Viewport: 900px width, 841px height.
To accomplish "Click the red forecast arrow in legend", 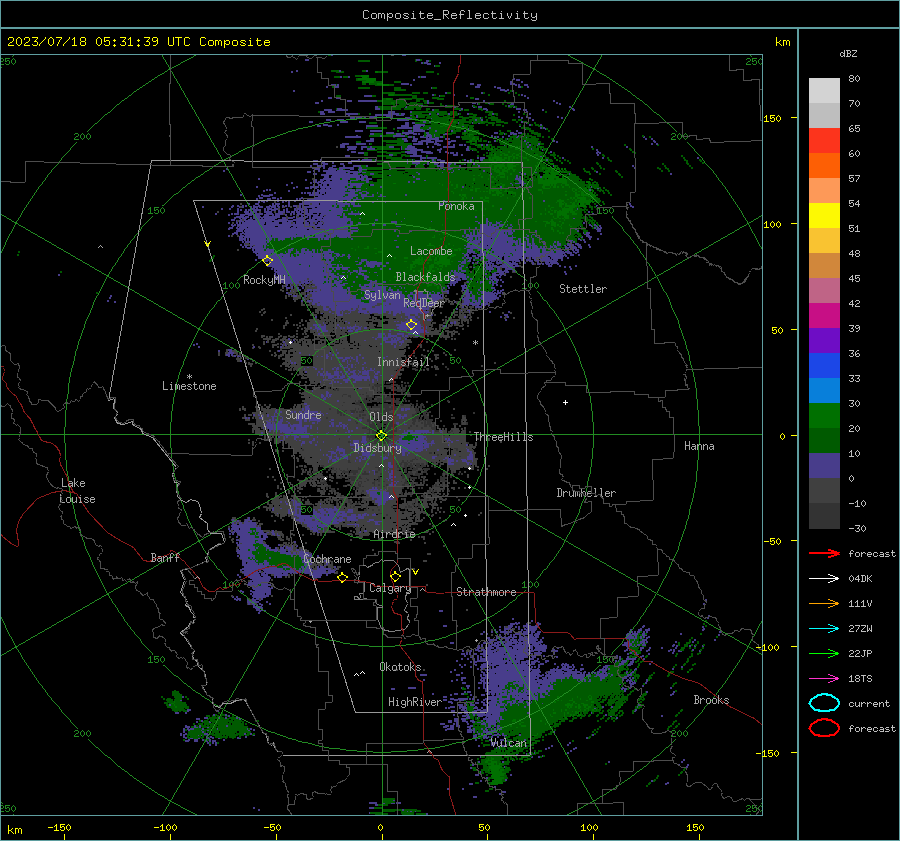I will tap(824, 553).
